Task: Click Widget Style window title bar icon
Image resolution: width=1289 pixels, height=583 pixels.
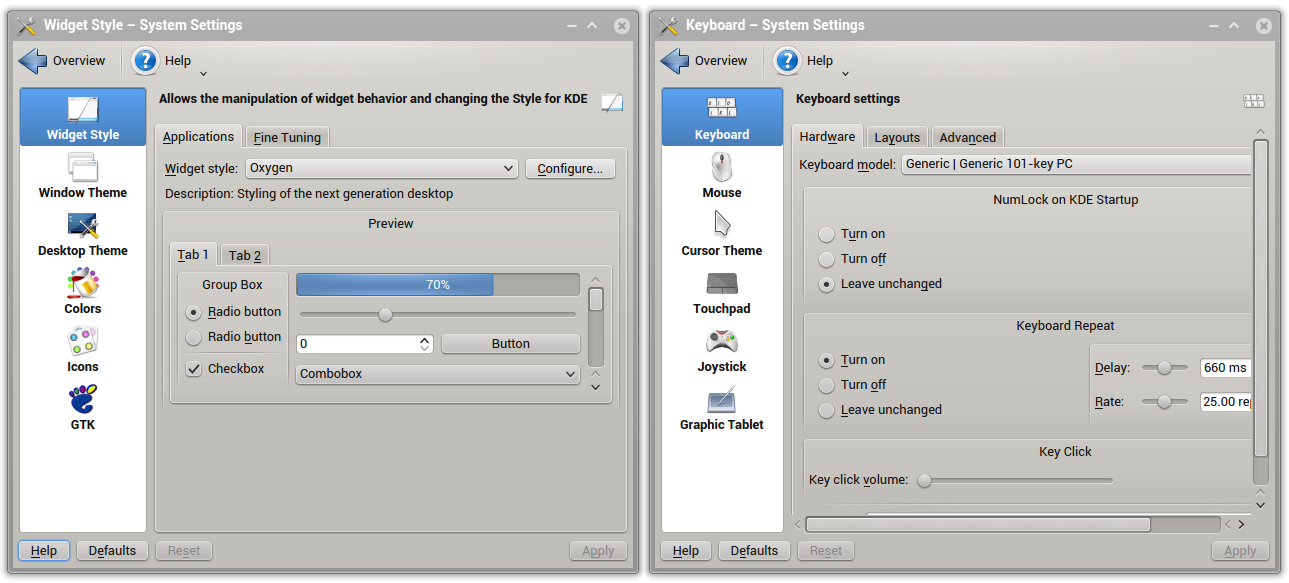Action: [x=27, y=25]
